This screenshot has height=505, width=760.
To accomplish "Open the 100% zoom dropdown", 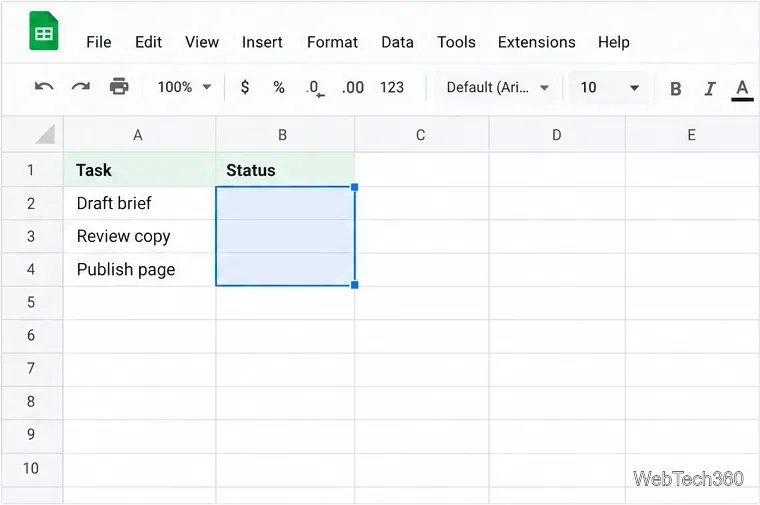I will click(x=184, y=87).
